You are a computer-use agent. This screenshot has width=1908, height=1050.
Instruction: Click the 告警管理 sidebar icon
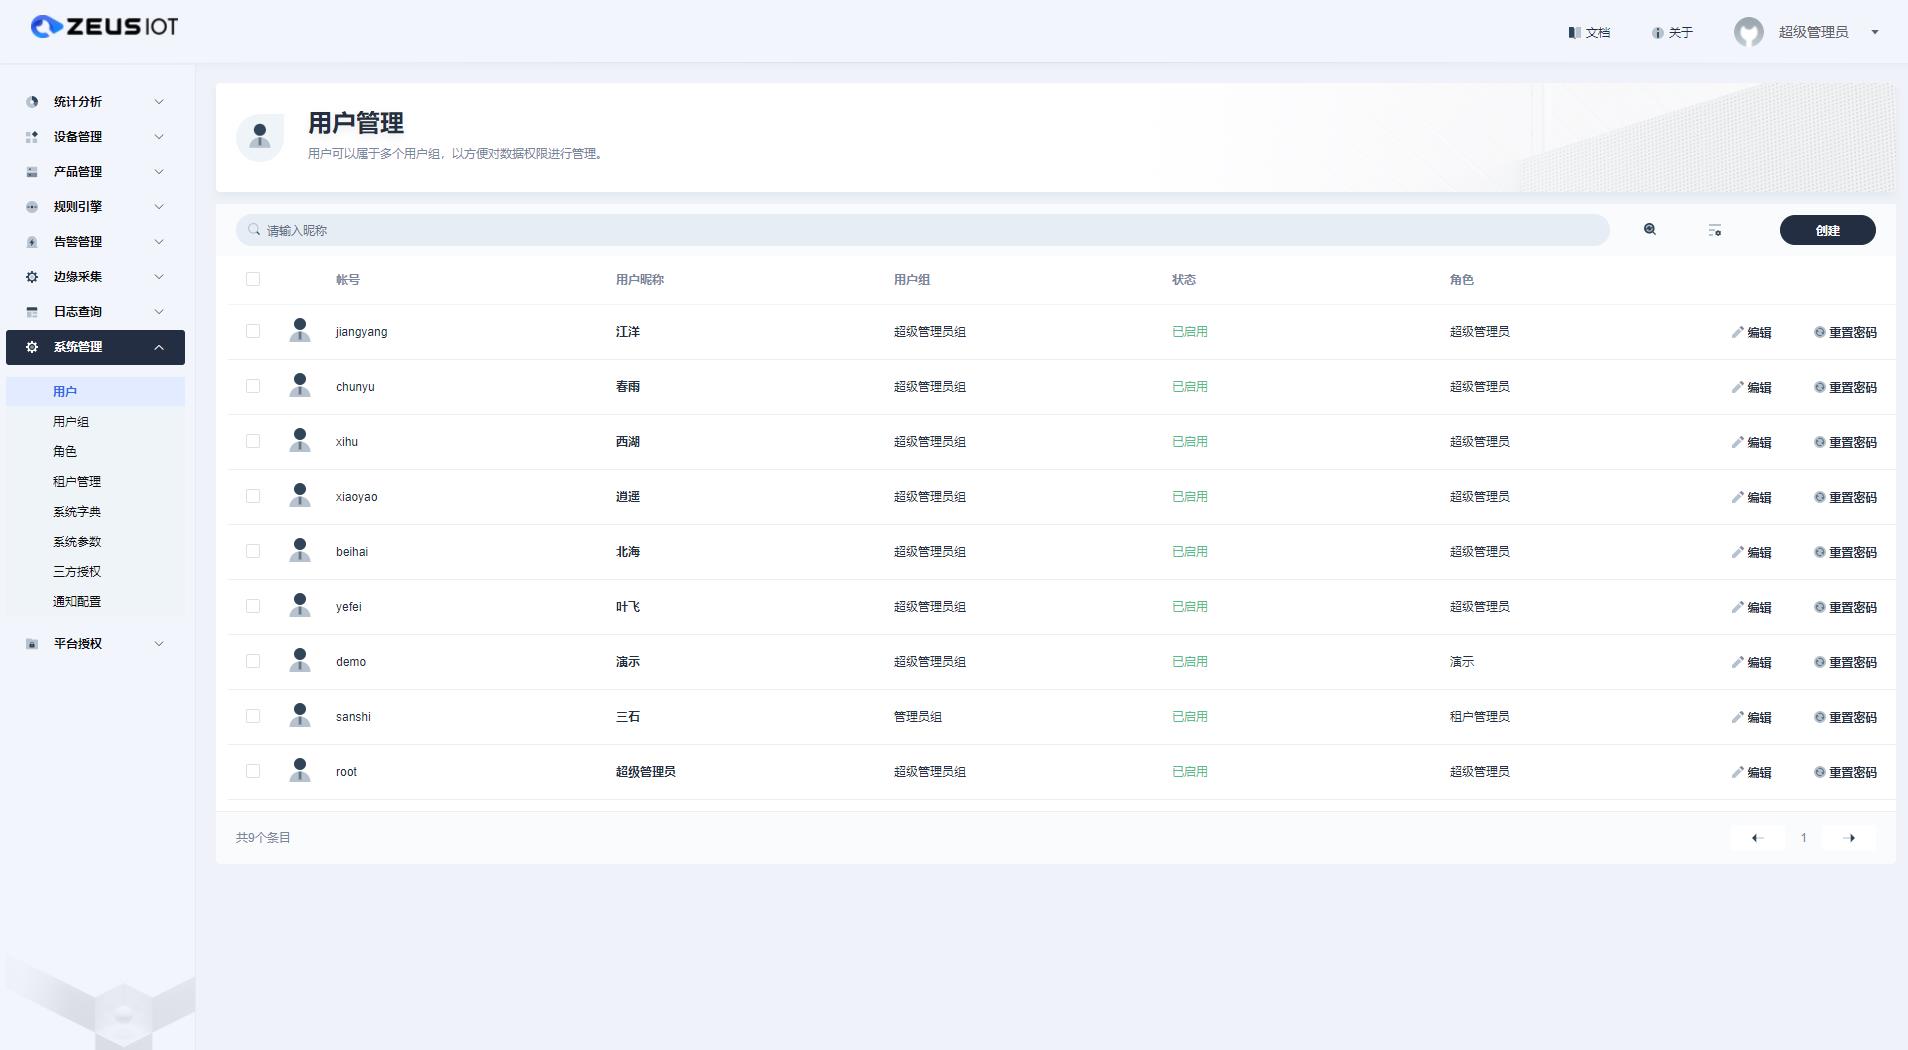[32, 242]
